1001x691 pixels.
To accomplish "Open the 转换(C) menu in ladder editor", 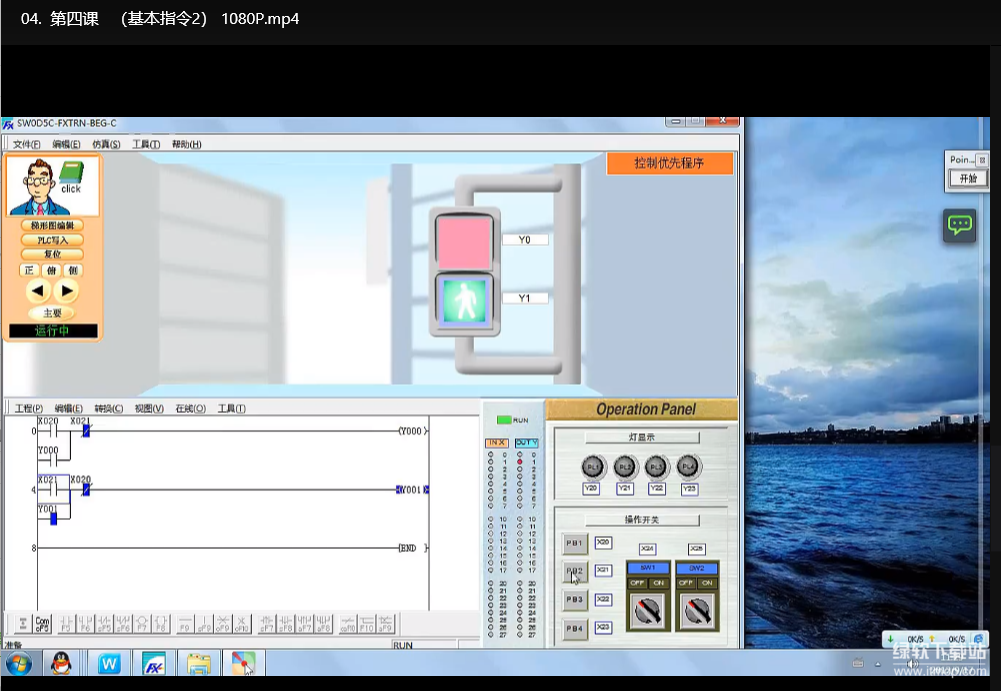I will coord(108,408).
